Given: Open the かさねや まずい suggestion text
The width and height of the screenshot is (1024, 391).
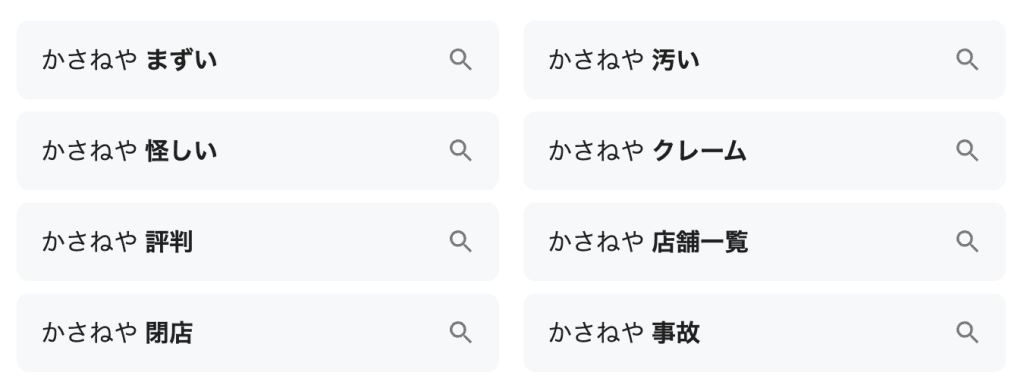Looking at the screenshot, I should pos(129,60).
